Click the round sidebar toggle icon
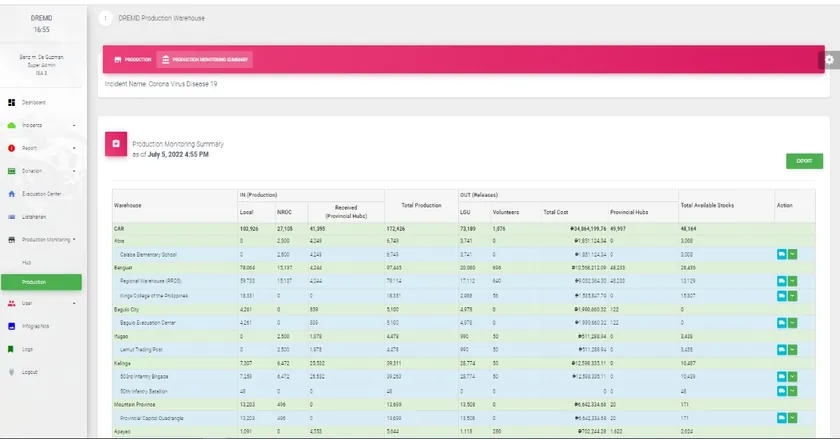This screenshot has height=439, width=840. (106, 18)
